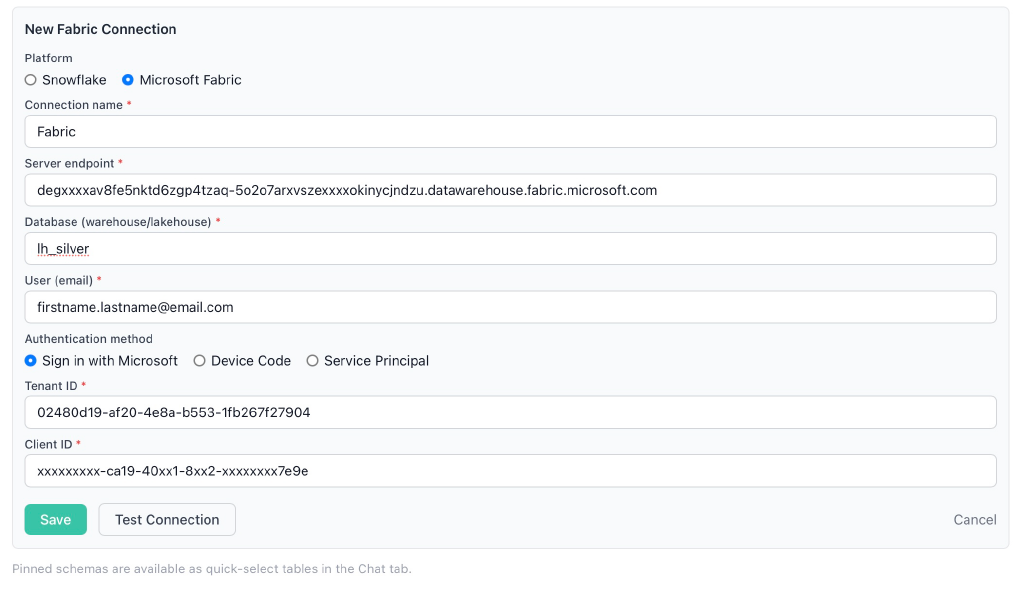Focus the Server endpoint text field
Image resolution: width=1024 pixels, height=589 pixels.
point(511,190)
